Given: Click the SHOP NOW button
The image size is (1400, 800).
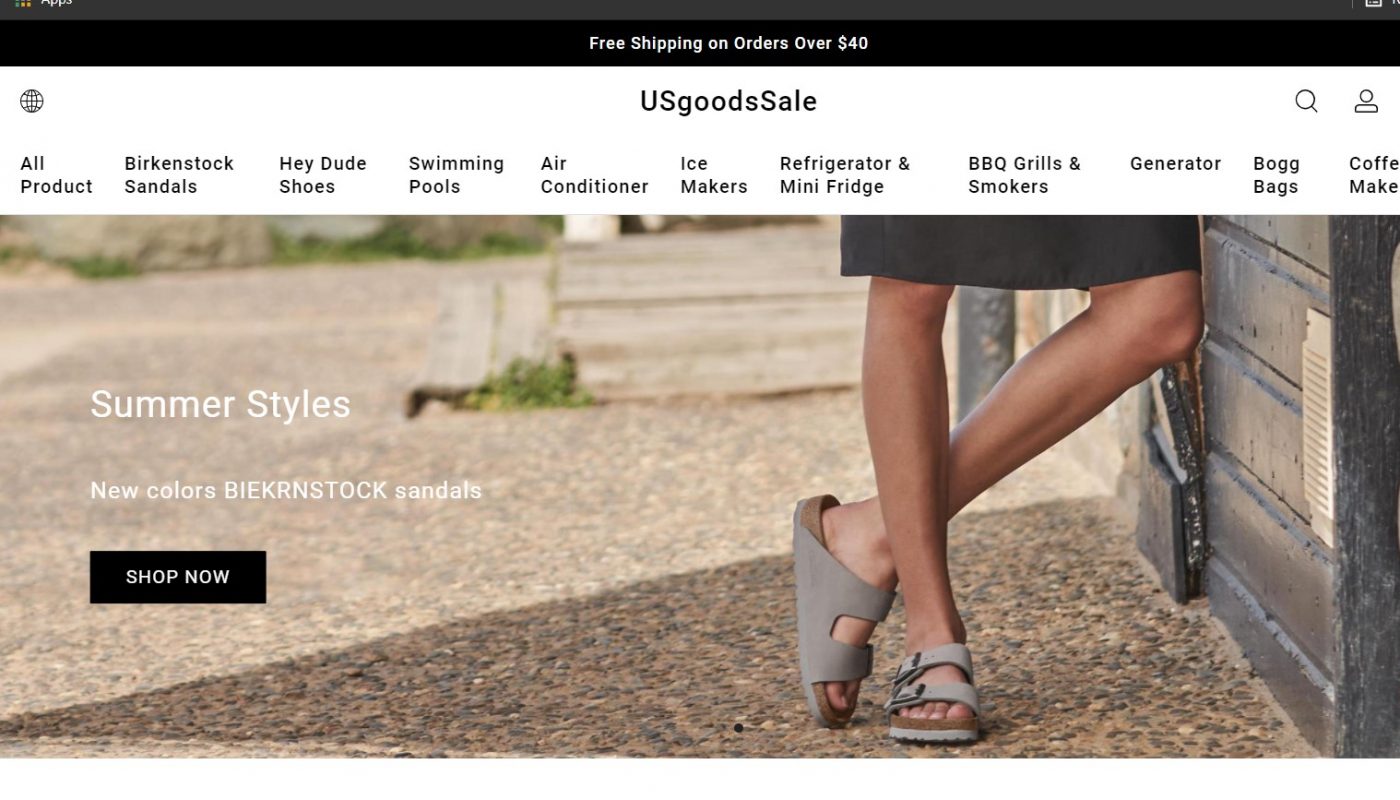Looking at the screenshot, I should pos(178,577).
